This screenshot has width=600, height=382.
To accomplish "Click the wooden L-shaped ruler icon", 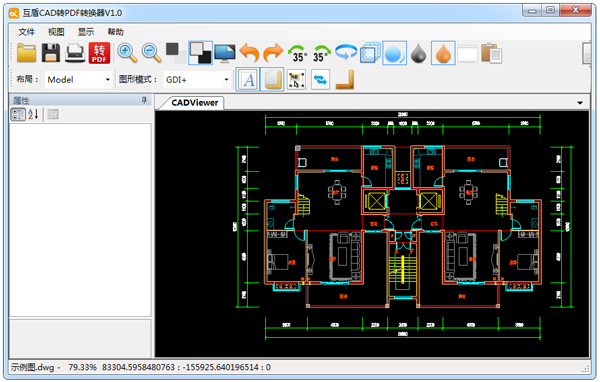I will [x=345, y=80].
